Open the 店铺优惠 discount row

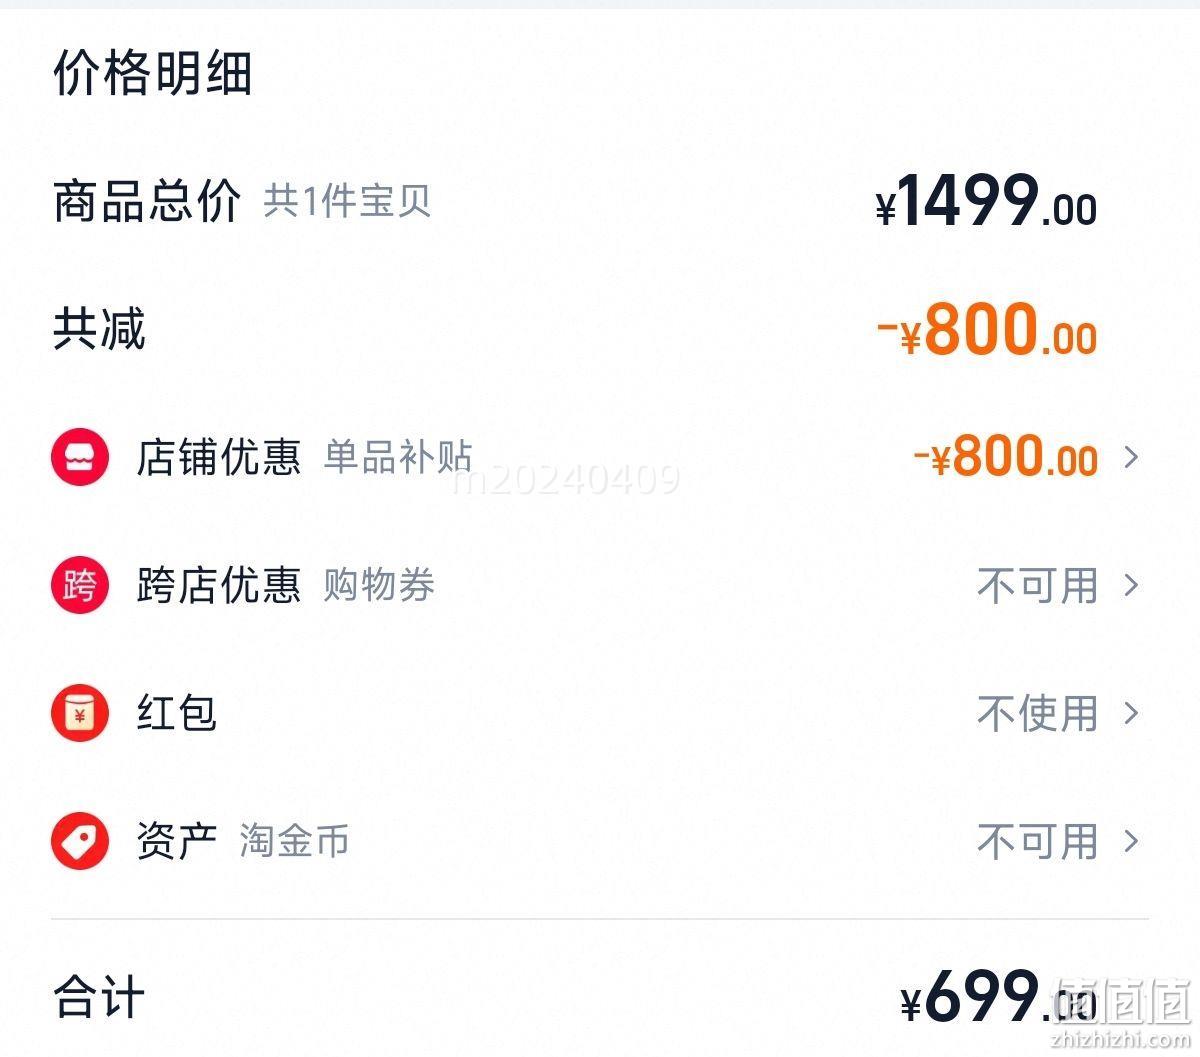click(x=600, y=457)
